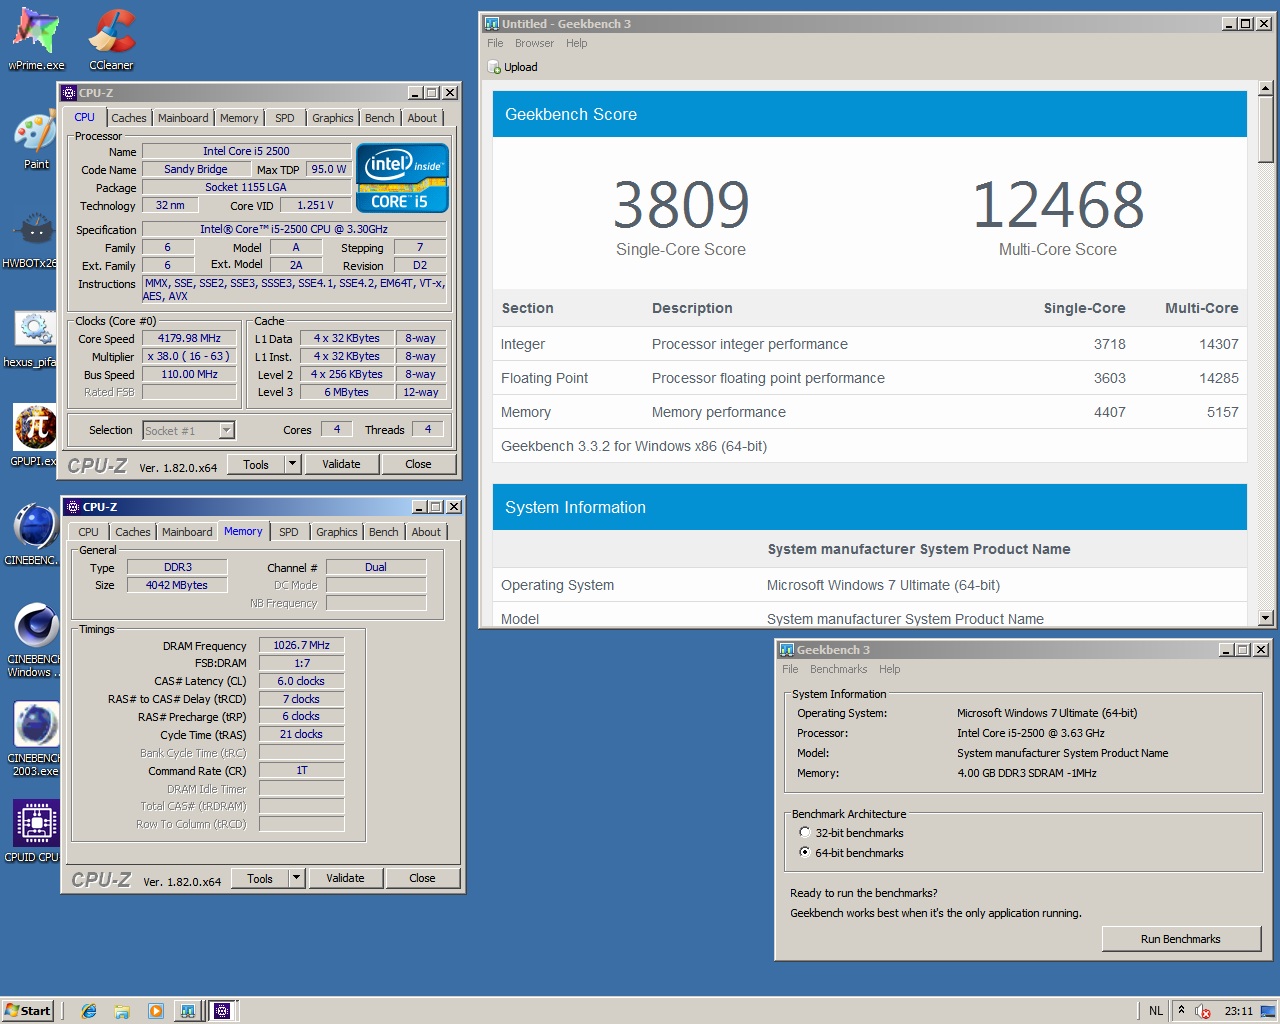The image size is (1280, 1024).
Task: Open Bench tab in upper CPU-Z window
Action: coord(379,118)
